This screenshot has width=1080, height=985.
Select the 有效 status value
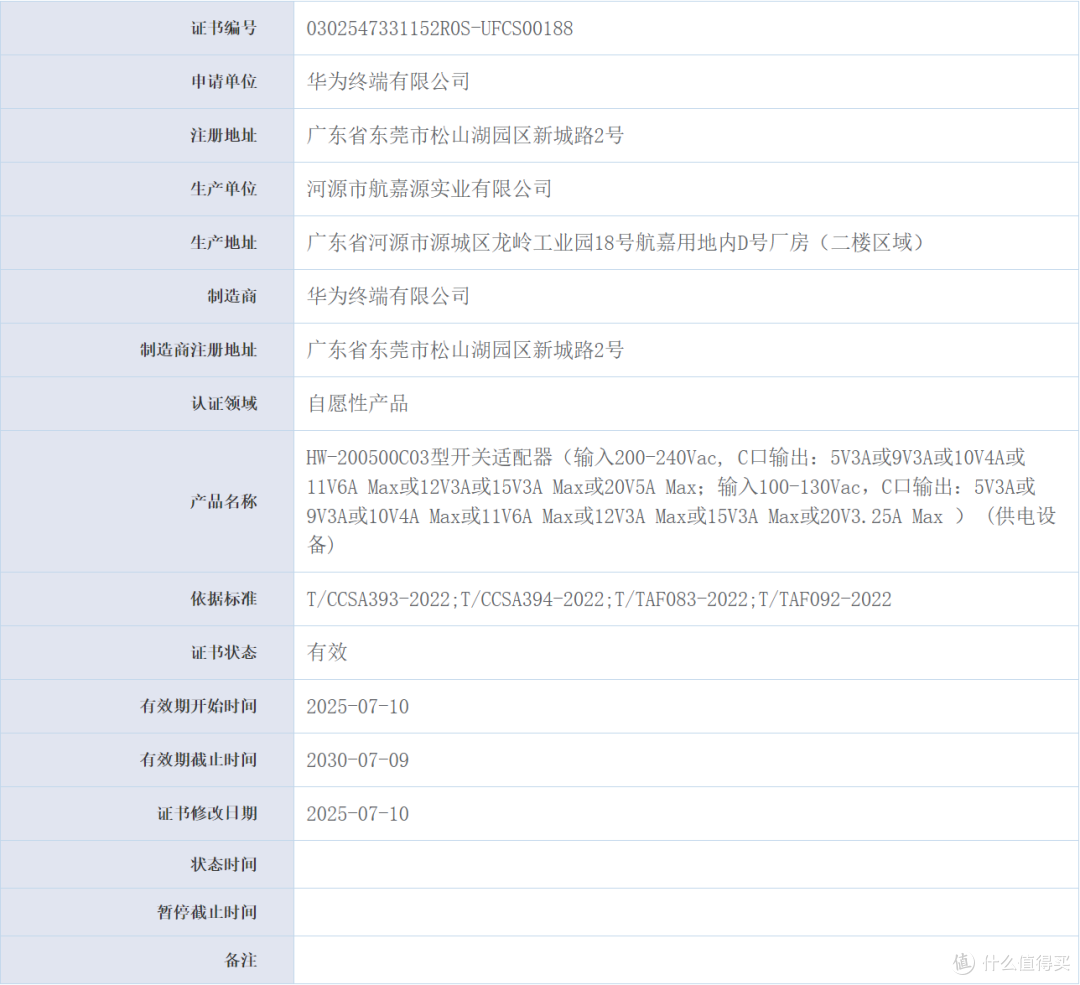tap(327, 652)
